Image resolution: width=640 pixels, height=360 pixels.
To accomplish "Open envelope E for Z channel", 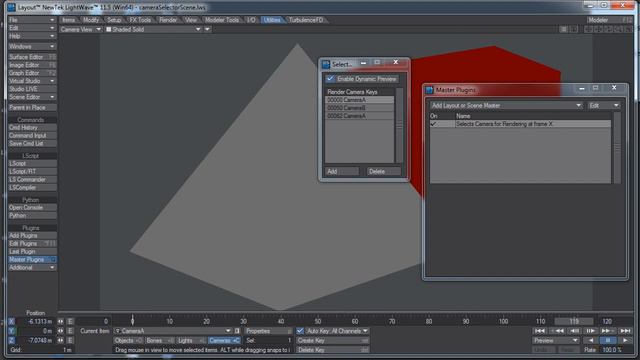I will 70,340.
